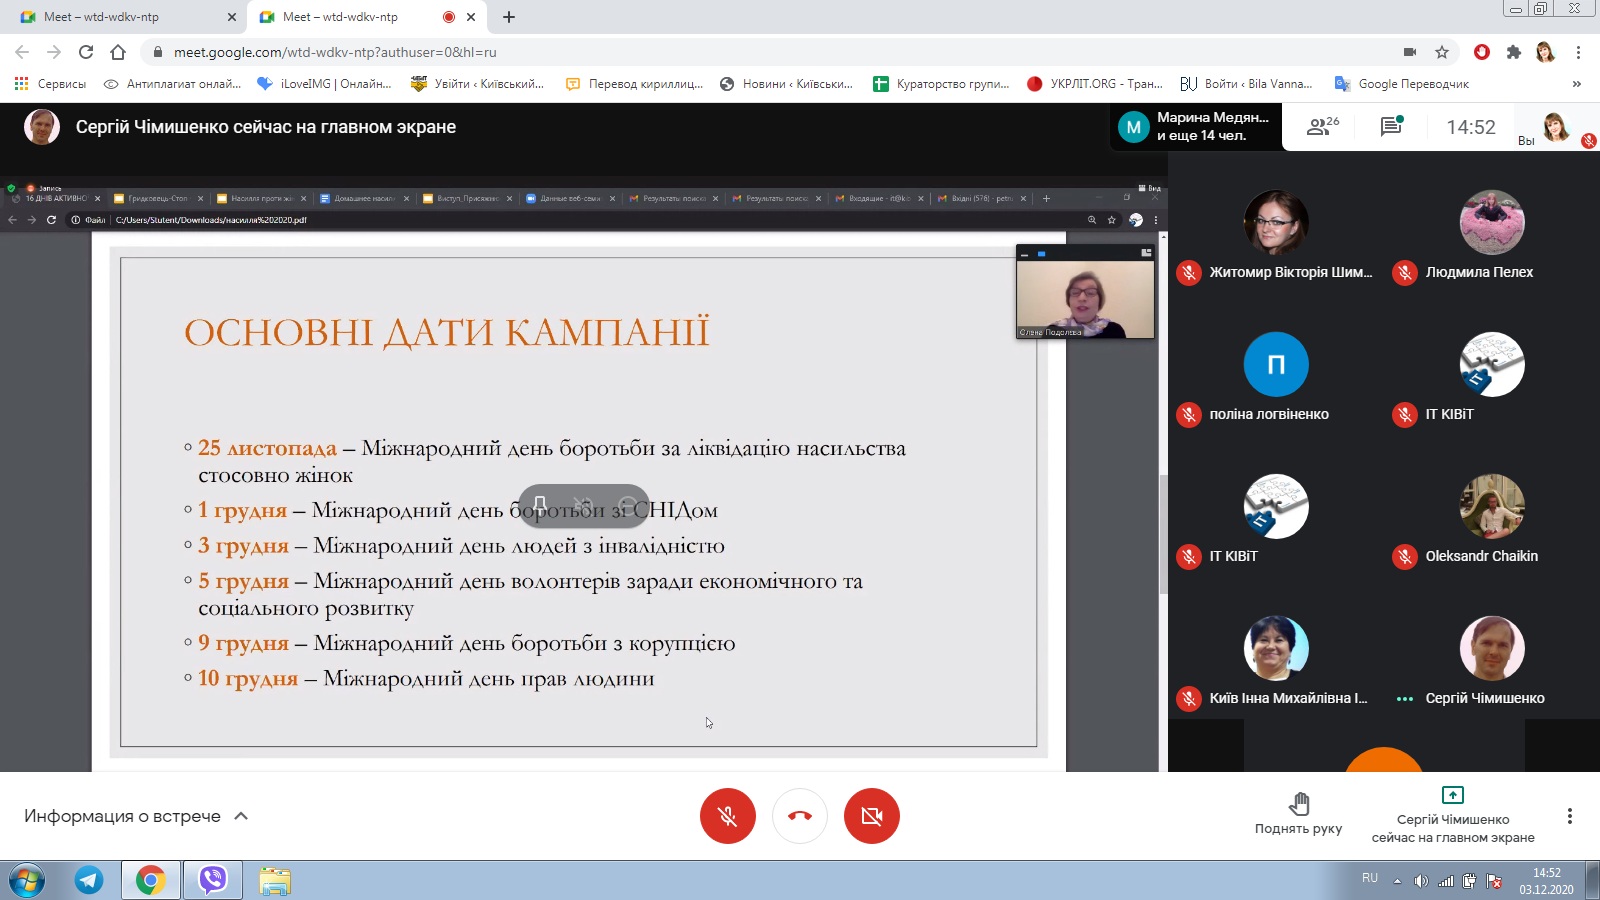Open the three-dot more options menu

click(1569, 816)
